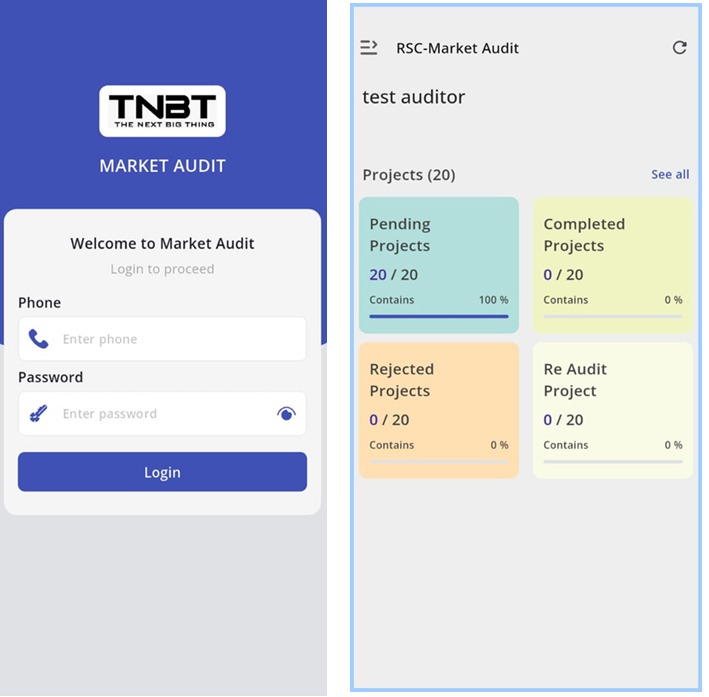Click the test auditor username
The width and height of the screenshot is (709, 697).
coord(413,97)
